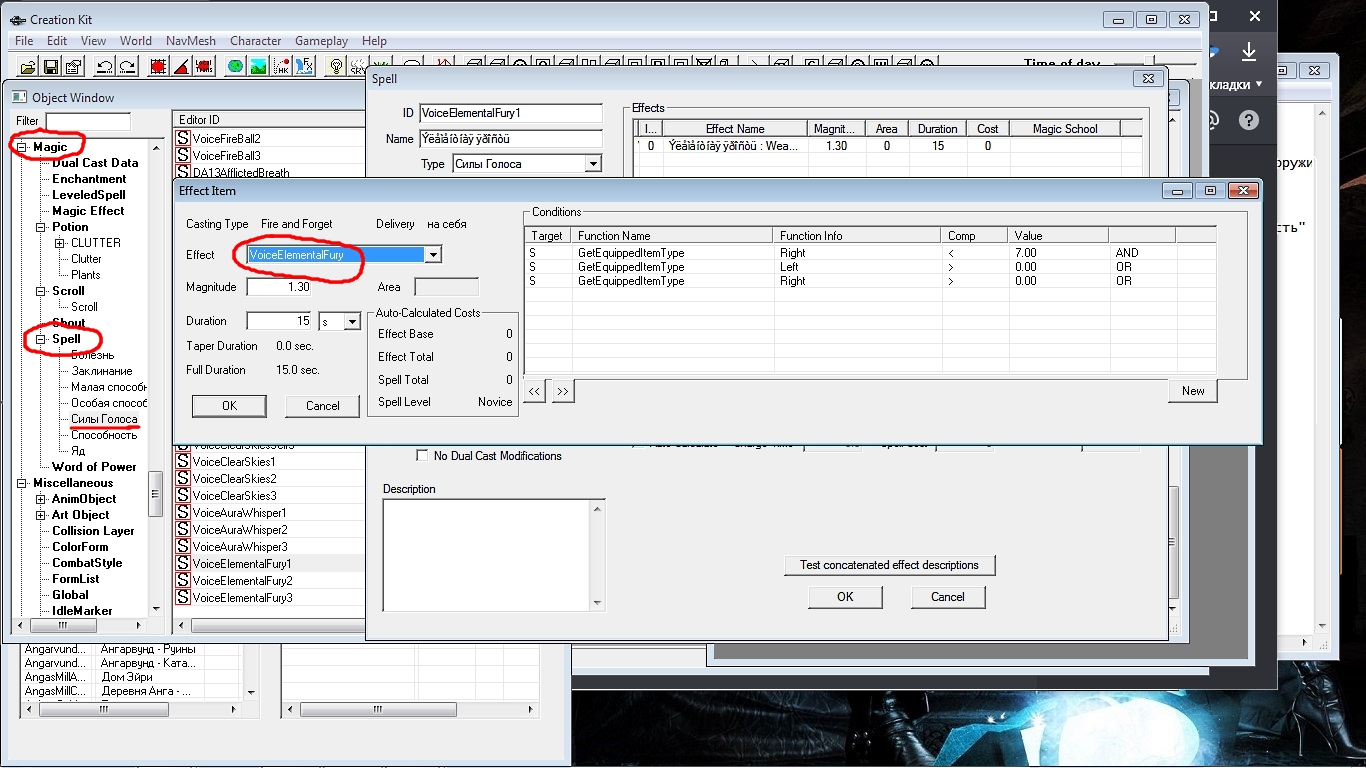Open the NavMesh menu
1366x768 pixels.
[x=187, y=41]
